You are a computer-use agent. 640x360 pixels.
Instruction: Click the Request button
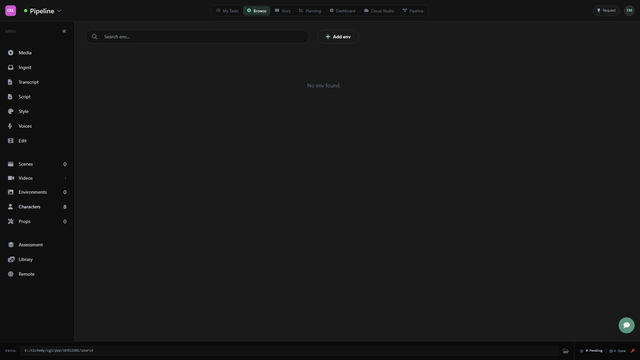[606, 11]
